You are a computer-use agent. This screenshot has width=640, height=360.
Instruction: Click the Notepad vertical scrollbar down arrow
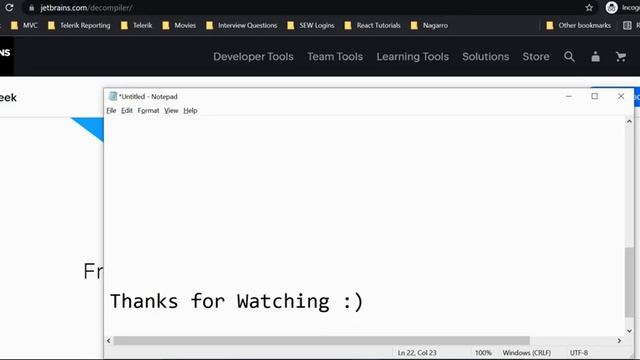coord(629,331)
